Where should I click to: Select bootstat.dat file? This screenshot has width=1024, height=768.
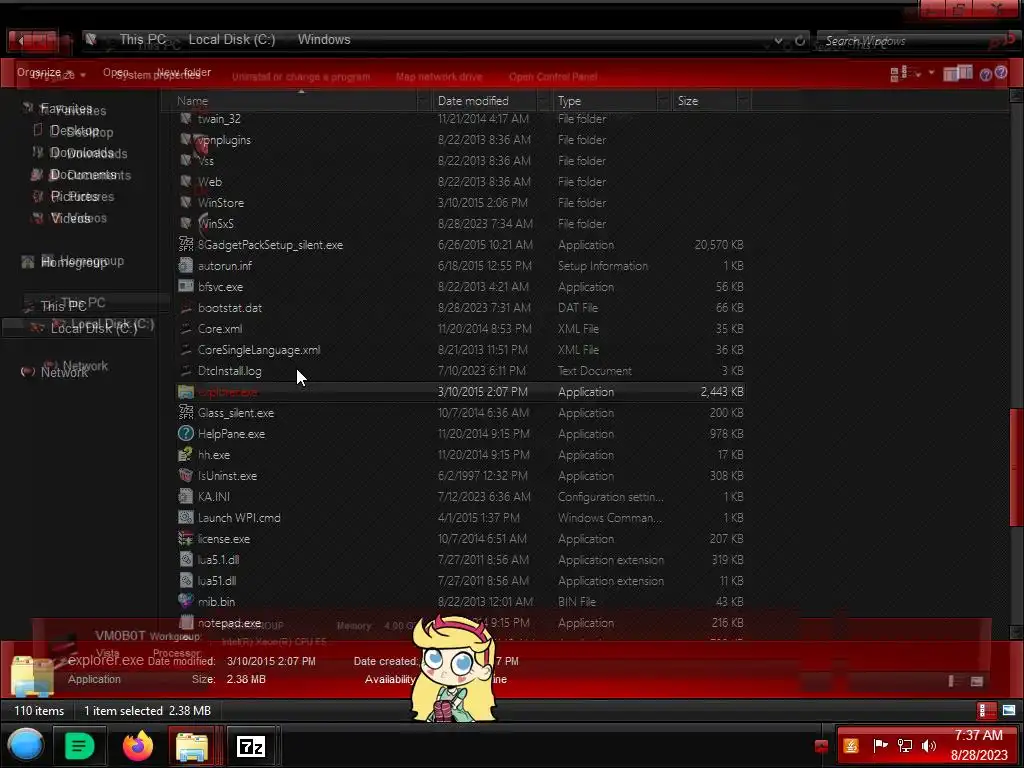click(x=229, y=308)
